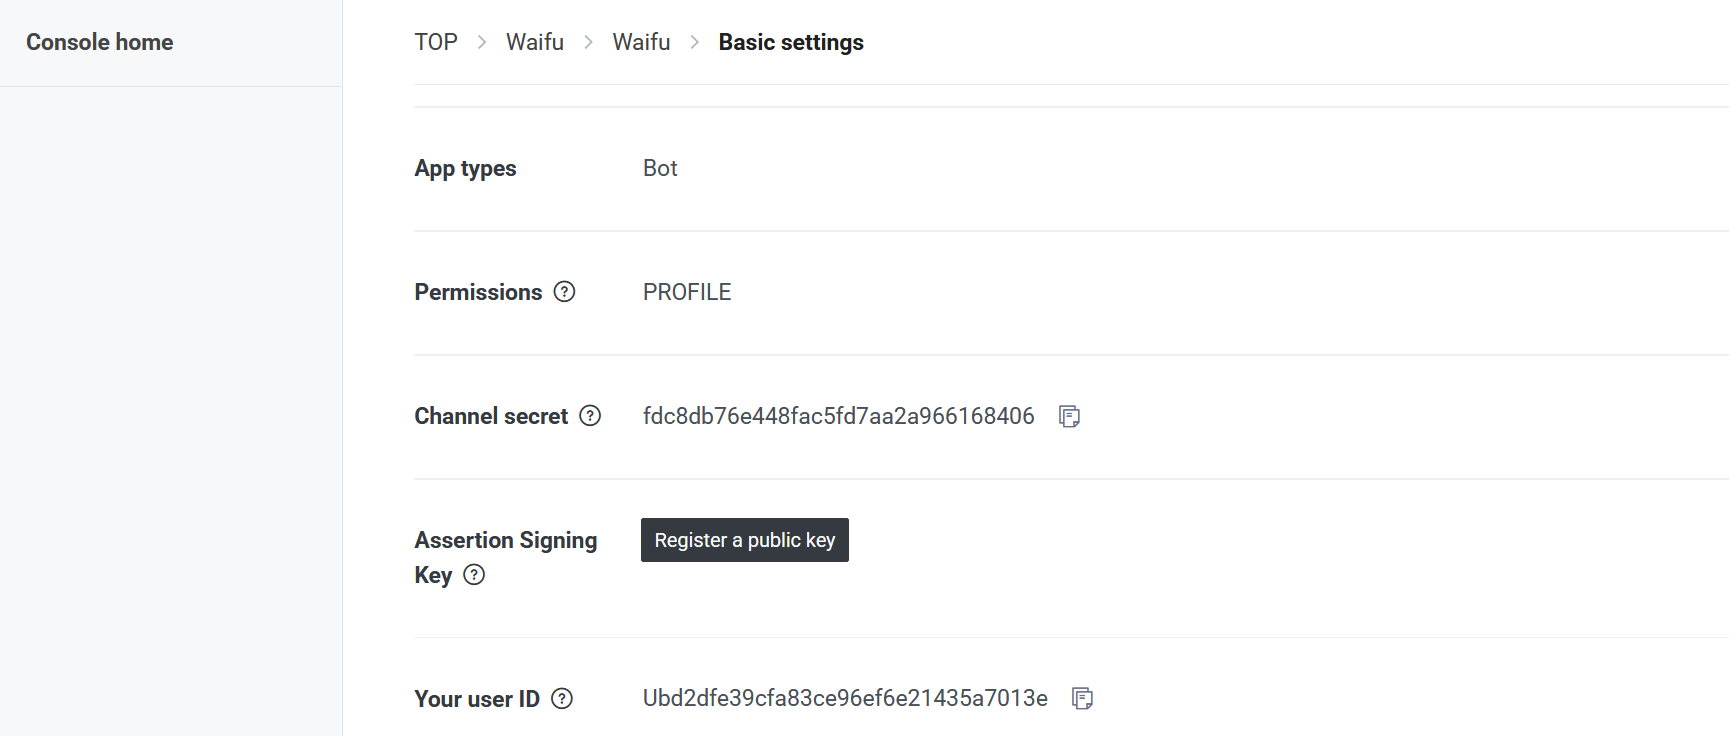
Task: Copy the Channel secret value
Action: coord(1069,416)
